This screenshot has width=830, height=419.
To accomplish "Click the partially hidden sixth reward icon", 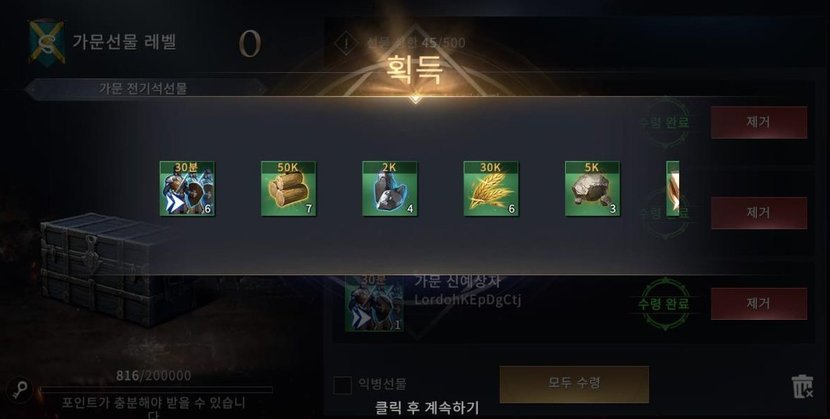I will pos(673,188).
